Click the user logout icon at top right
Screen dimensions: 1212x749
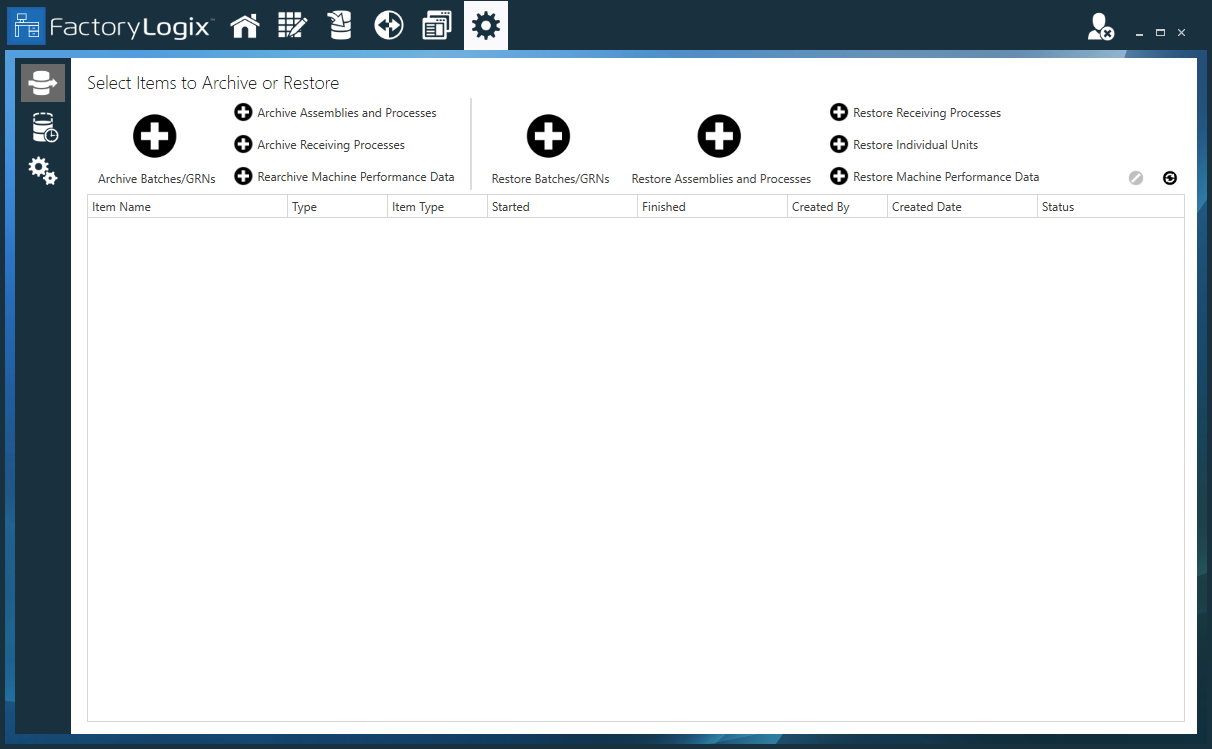(1100, 28)
